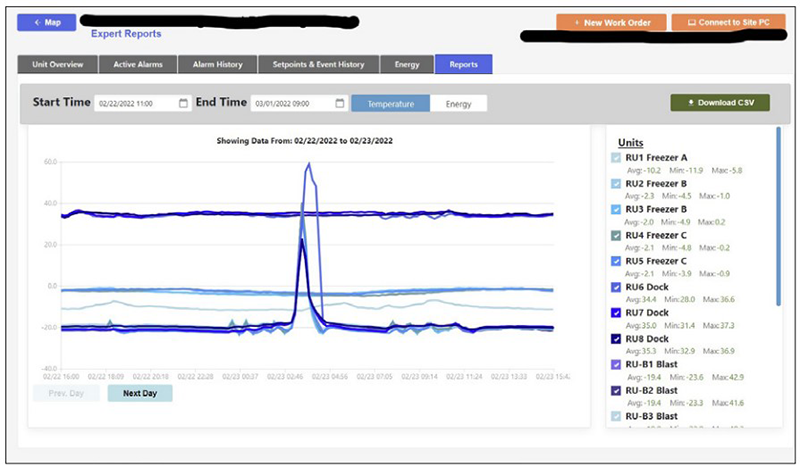The height and width of the screenshot is (467, 800).
Task: Toggle RU8 Dock checkbox
Action: 616,339
